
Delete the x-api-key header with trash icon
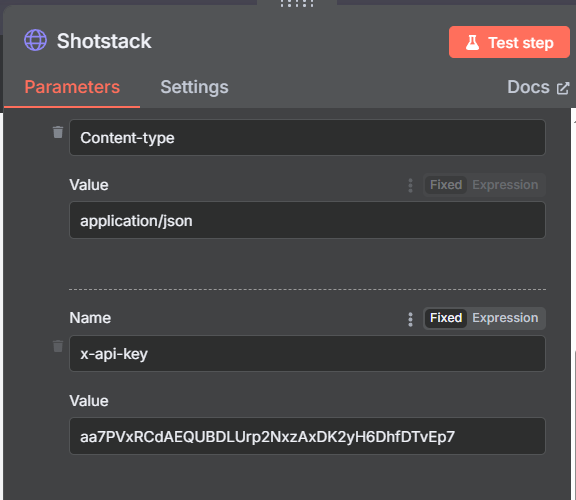coord(58,346)
